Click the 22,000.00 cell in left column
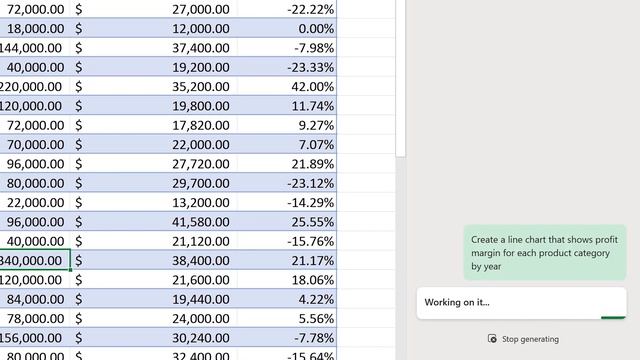640x360 pixels. click(35, 202)
